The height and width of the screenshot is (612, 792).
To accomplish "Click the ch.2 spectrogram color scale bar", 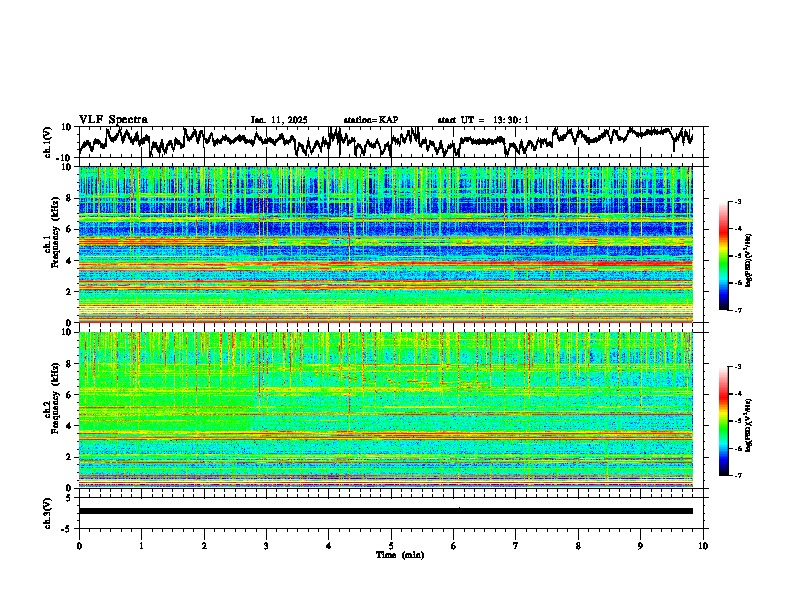I will click(x=723, y=421).
